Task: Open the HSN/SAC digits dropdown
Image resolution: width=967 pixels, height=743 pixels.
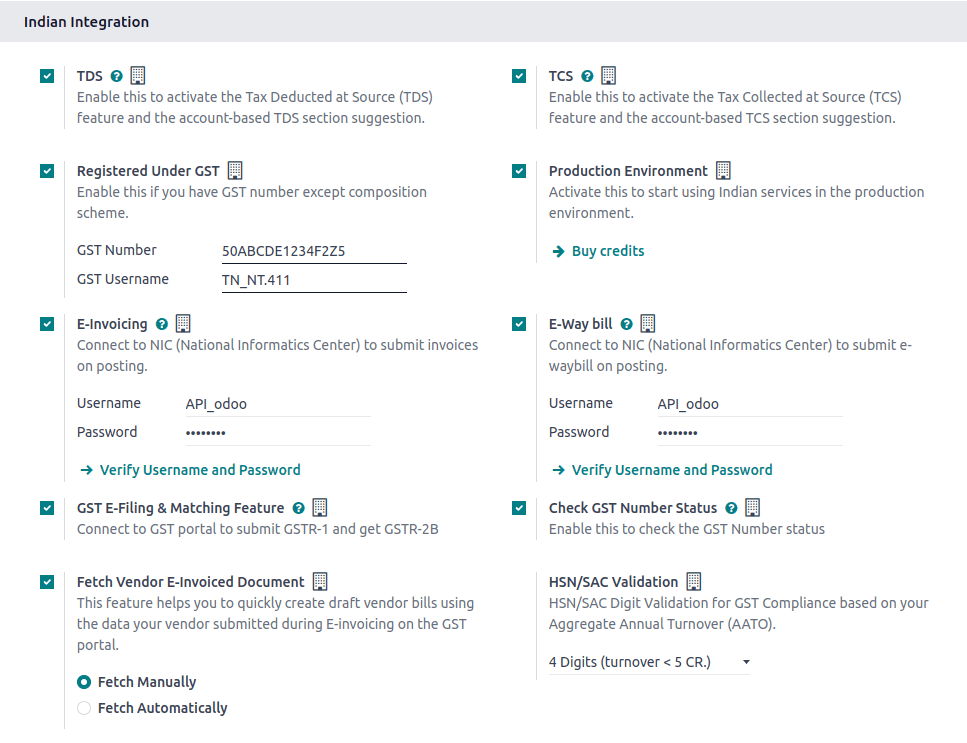Action: [649, 662]
